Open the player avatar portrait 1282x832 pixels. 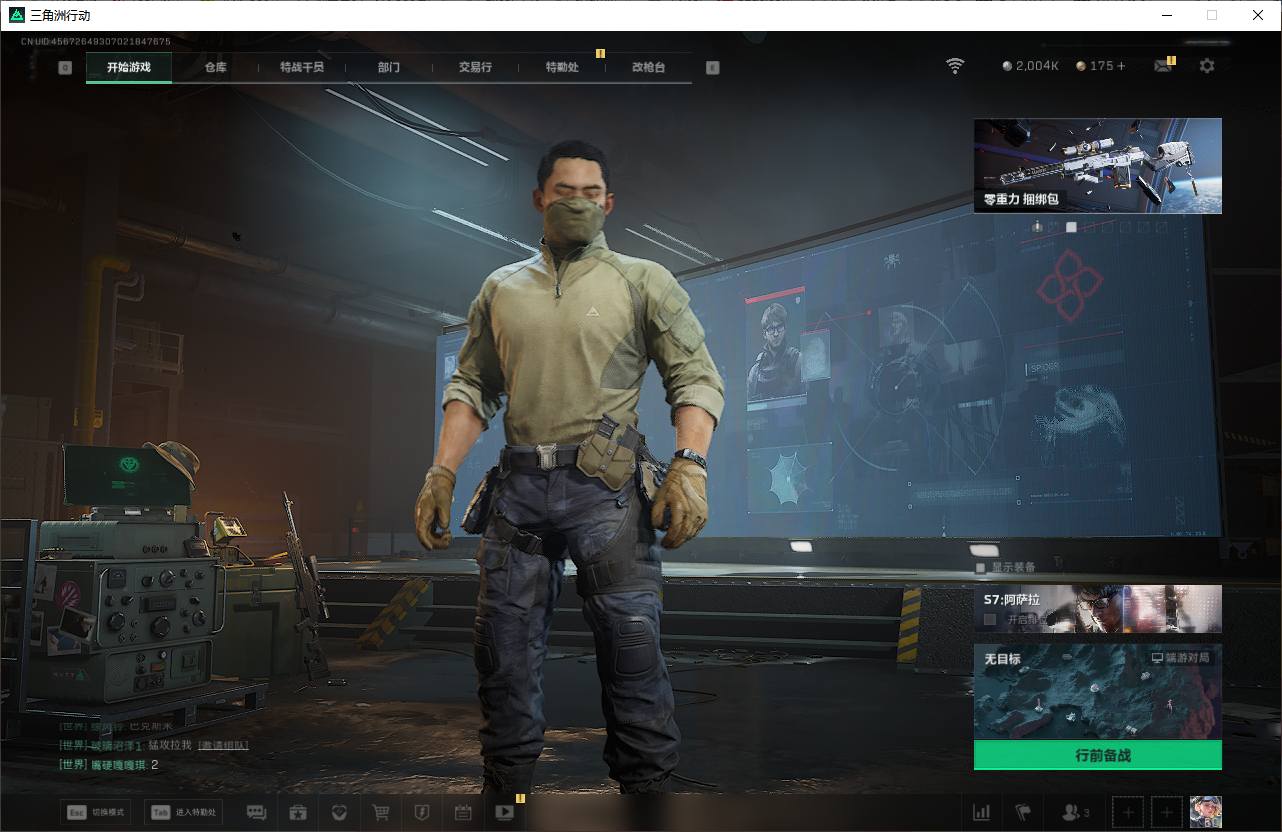point(1205,812)
